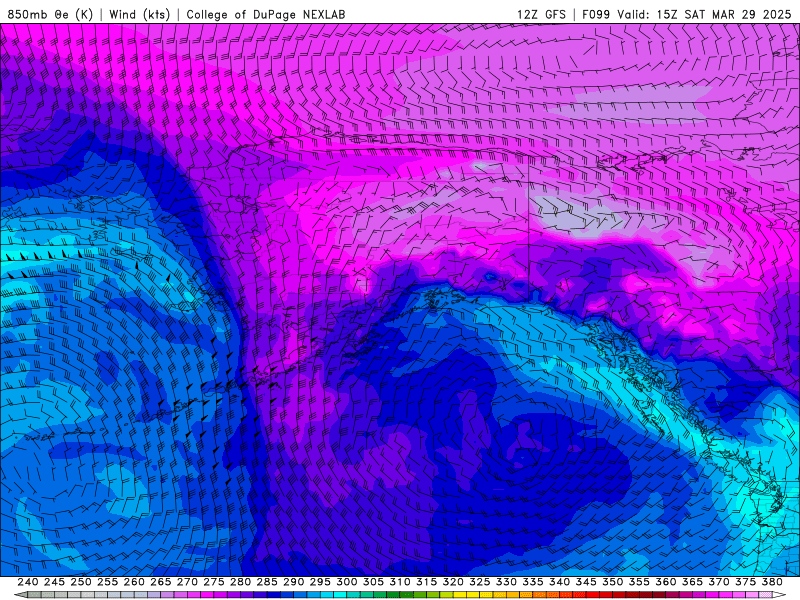
Task: Click the 350 color scale label
Action: [x=612, y=582]
